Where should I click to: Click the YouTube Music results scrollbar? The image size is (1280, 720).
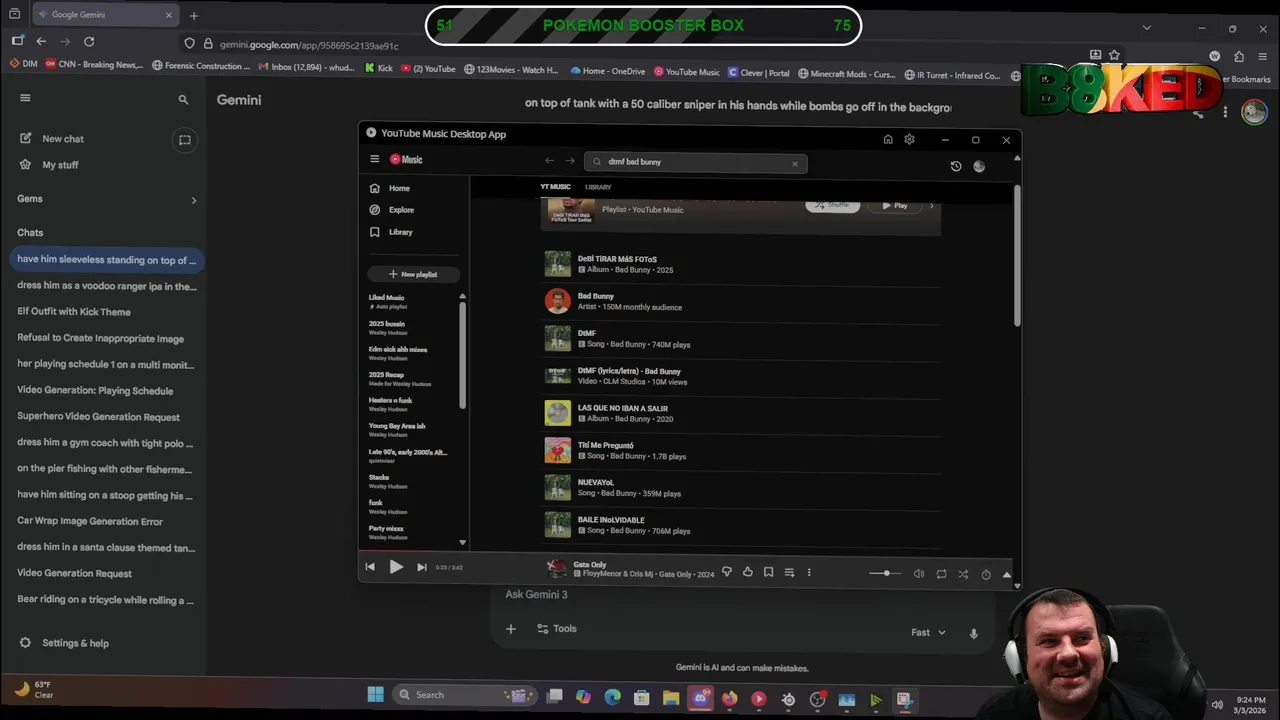(x=1017, y=256)
